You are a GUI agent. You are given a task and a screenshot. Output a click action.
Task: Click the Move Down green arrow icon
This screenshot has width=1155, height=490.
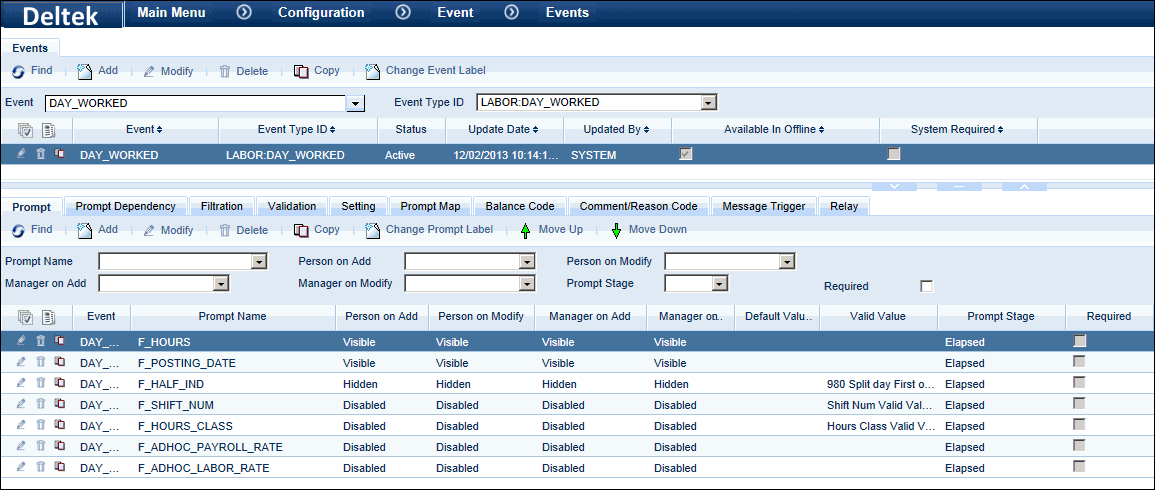pyautogui.click(x=616, y=230)
